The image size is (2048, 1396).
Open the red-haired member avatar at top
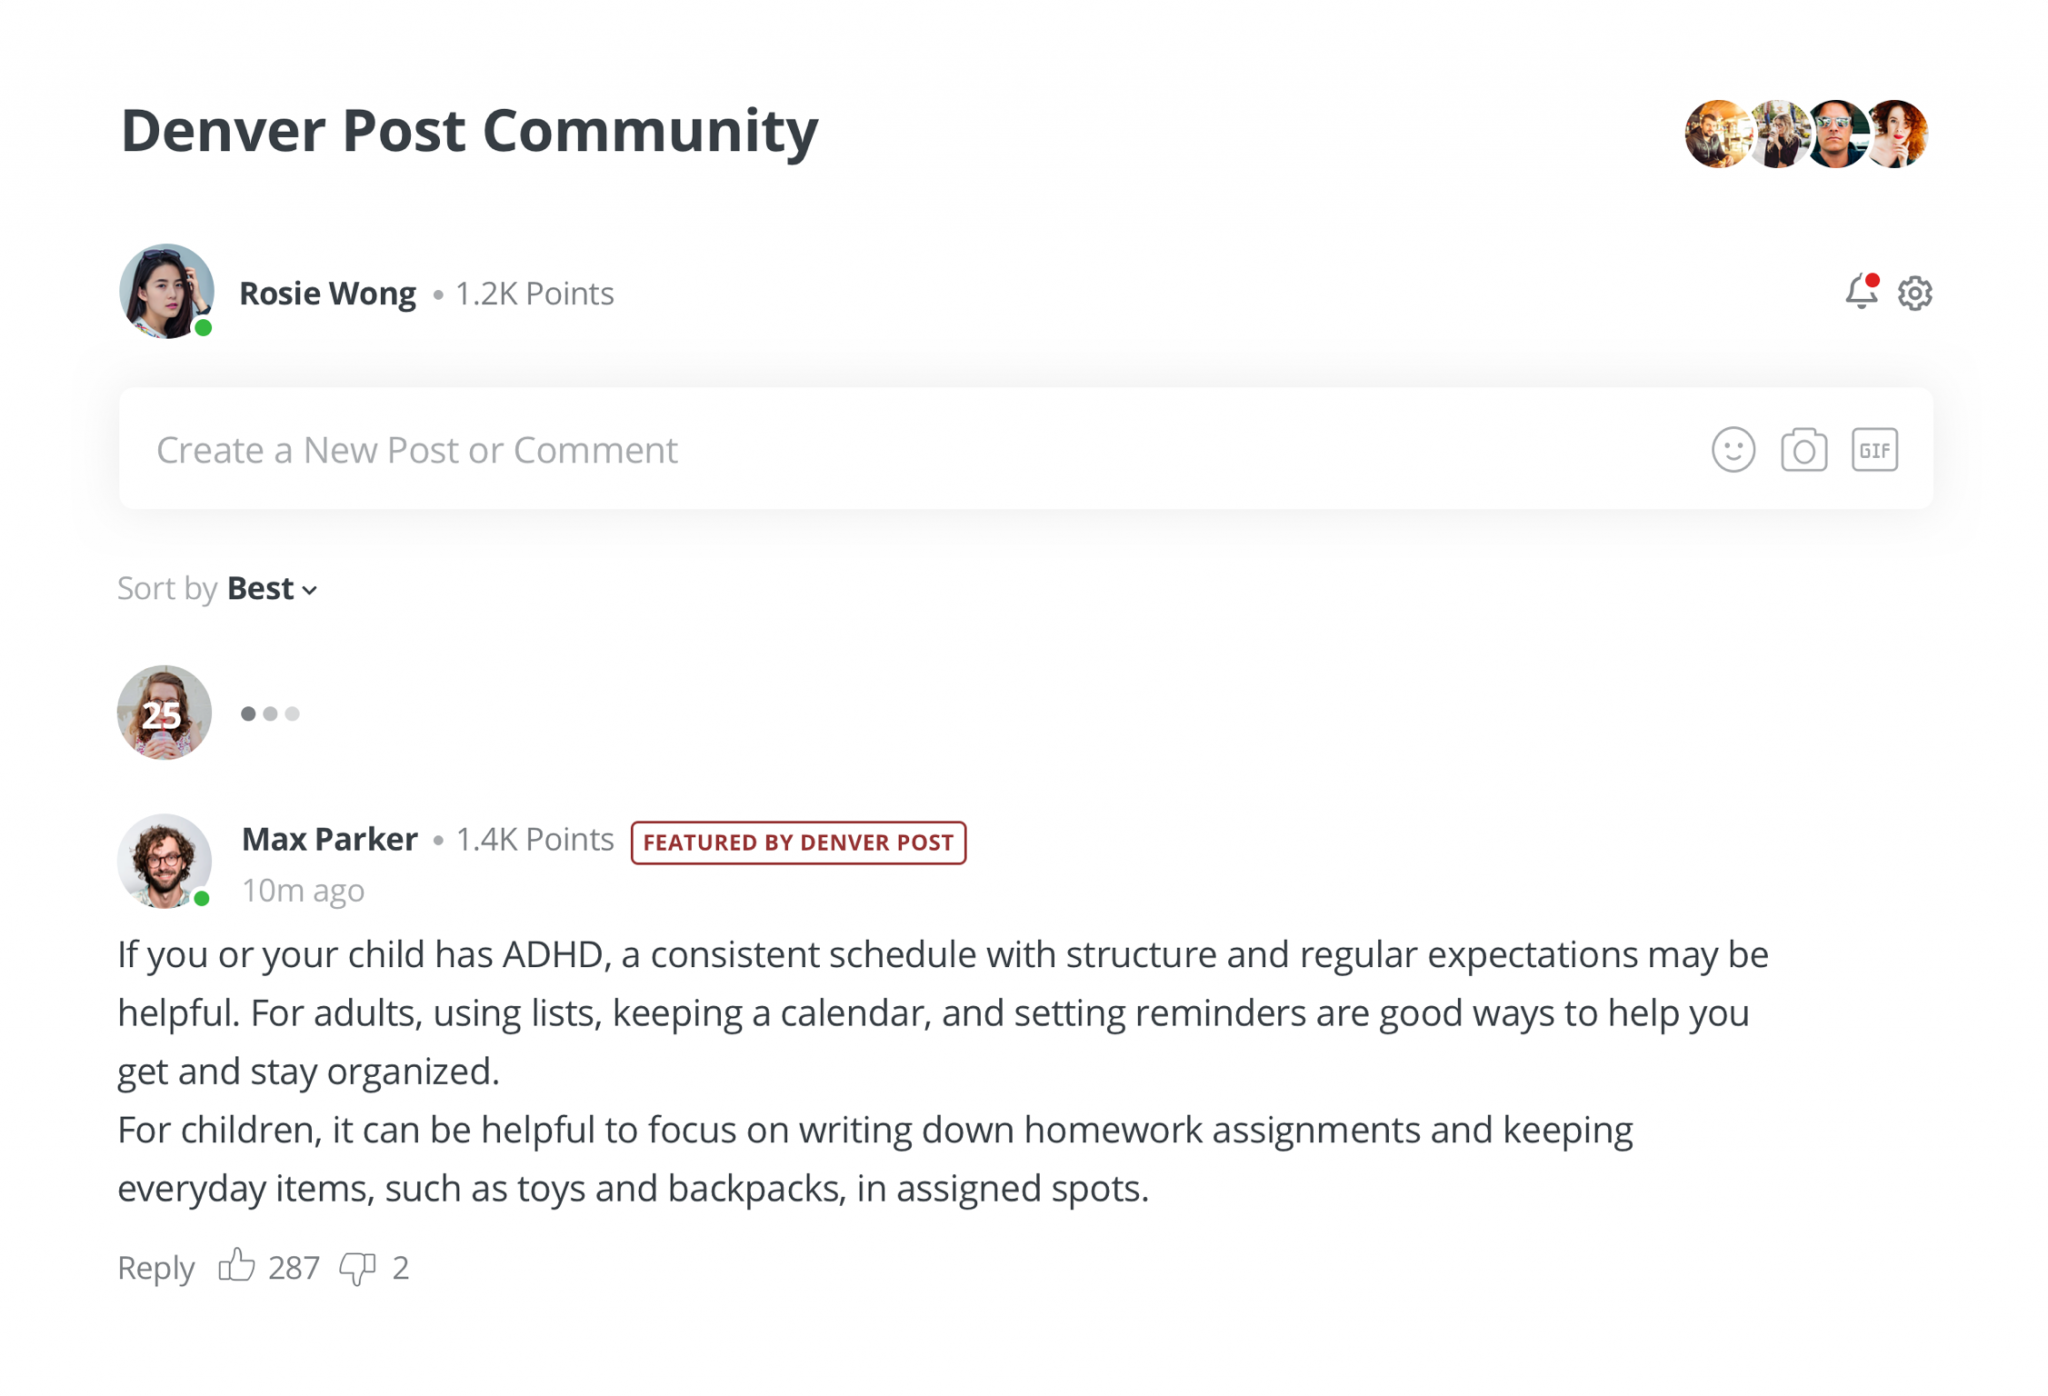point(1897,134)
